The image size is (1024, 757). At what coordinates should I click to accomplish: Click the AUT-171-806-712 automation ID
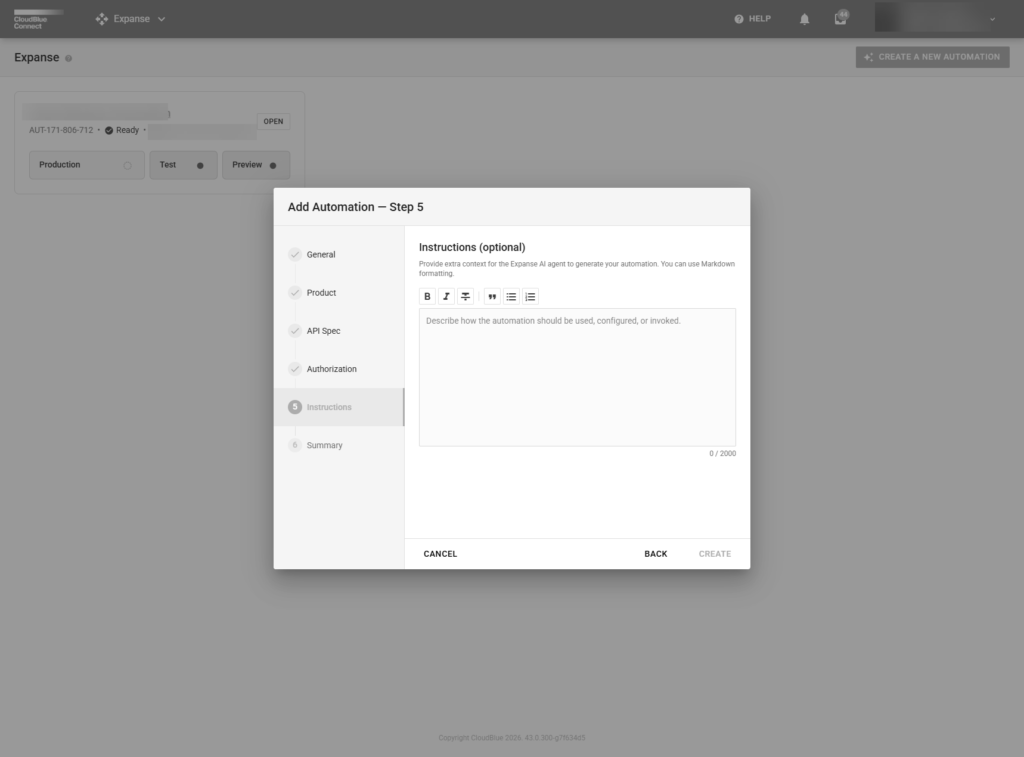pos(61,130)
